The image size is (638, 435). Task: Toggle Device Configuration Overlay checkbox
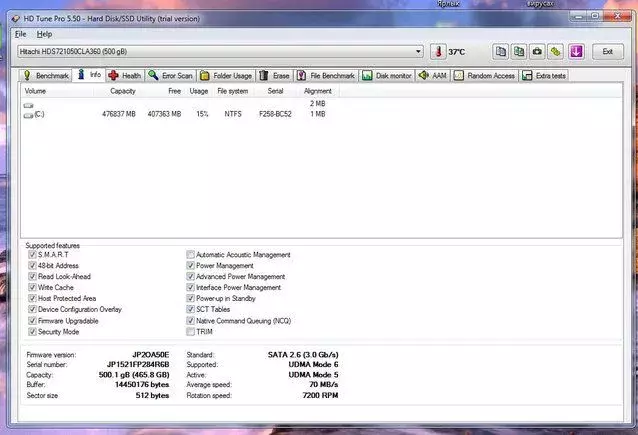pos(32,310)
